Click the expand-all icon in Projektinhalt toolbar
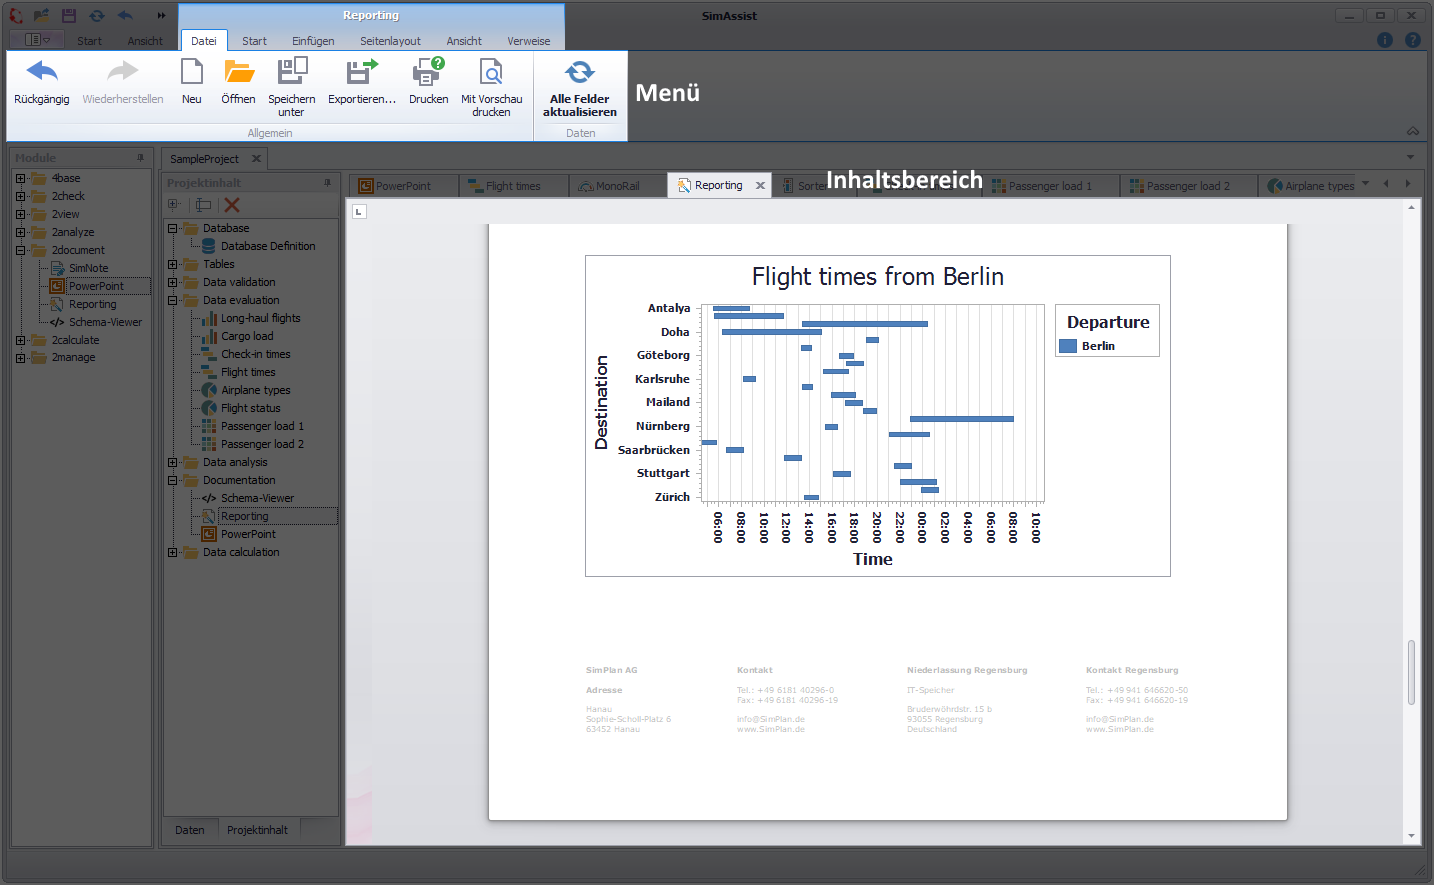 click(x=174, y=204)
